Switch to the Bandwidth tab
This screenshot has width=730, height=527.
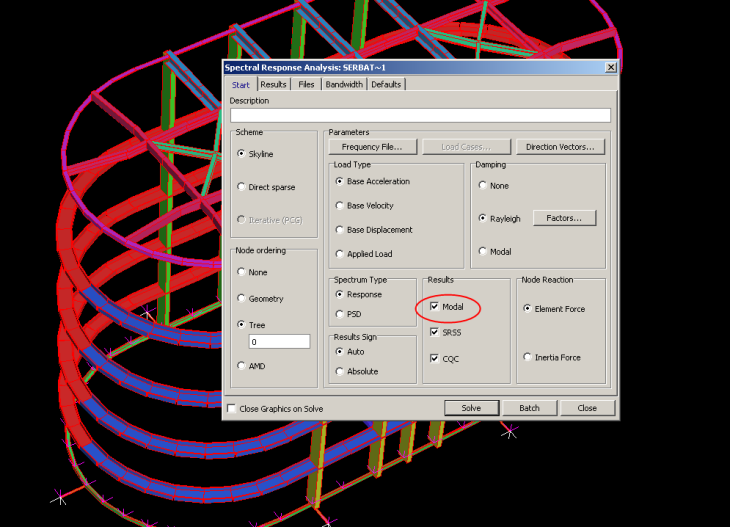point(344,85)
